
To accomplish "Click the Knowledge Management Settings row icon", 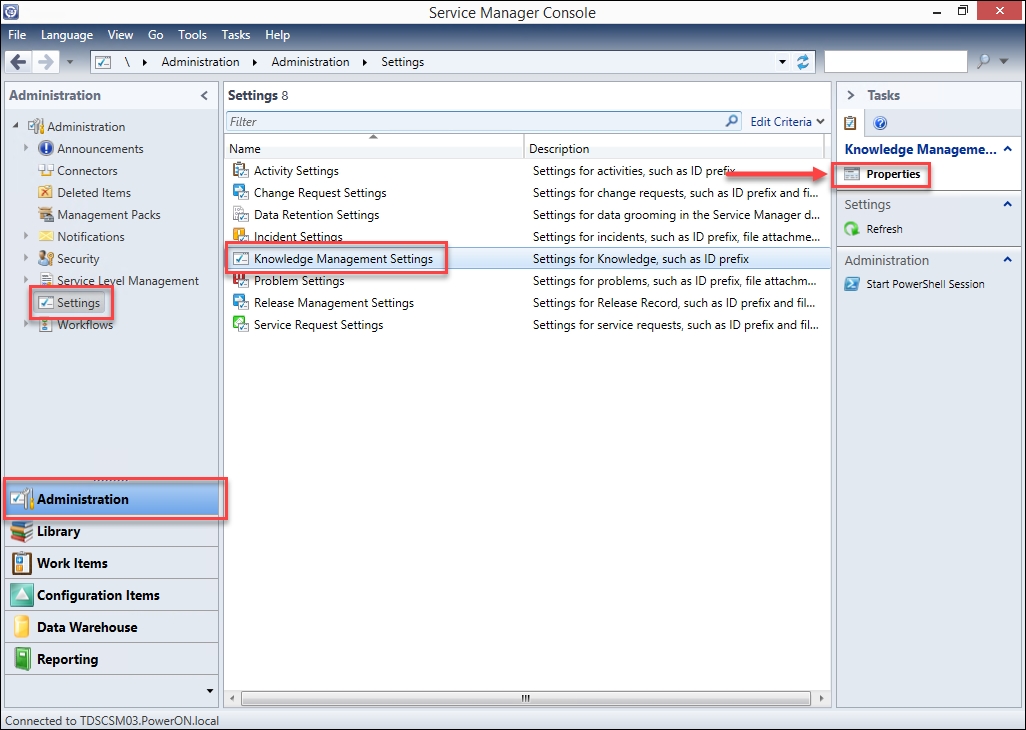I will pyautogui.click(x=240, y=258).
